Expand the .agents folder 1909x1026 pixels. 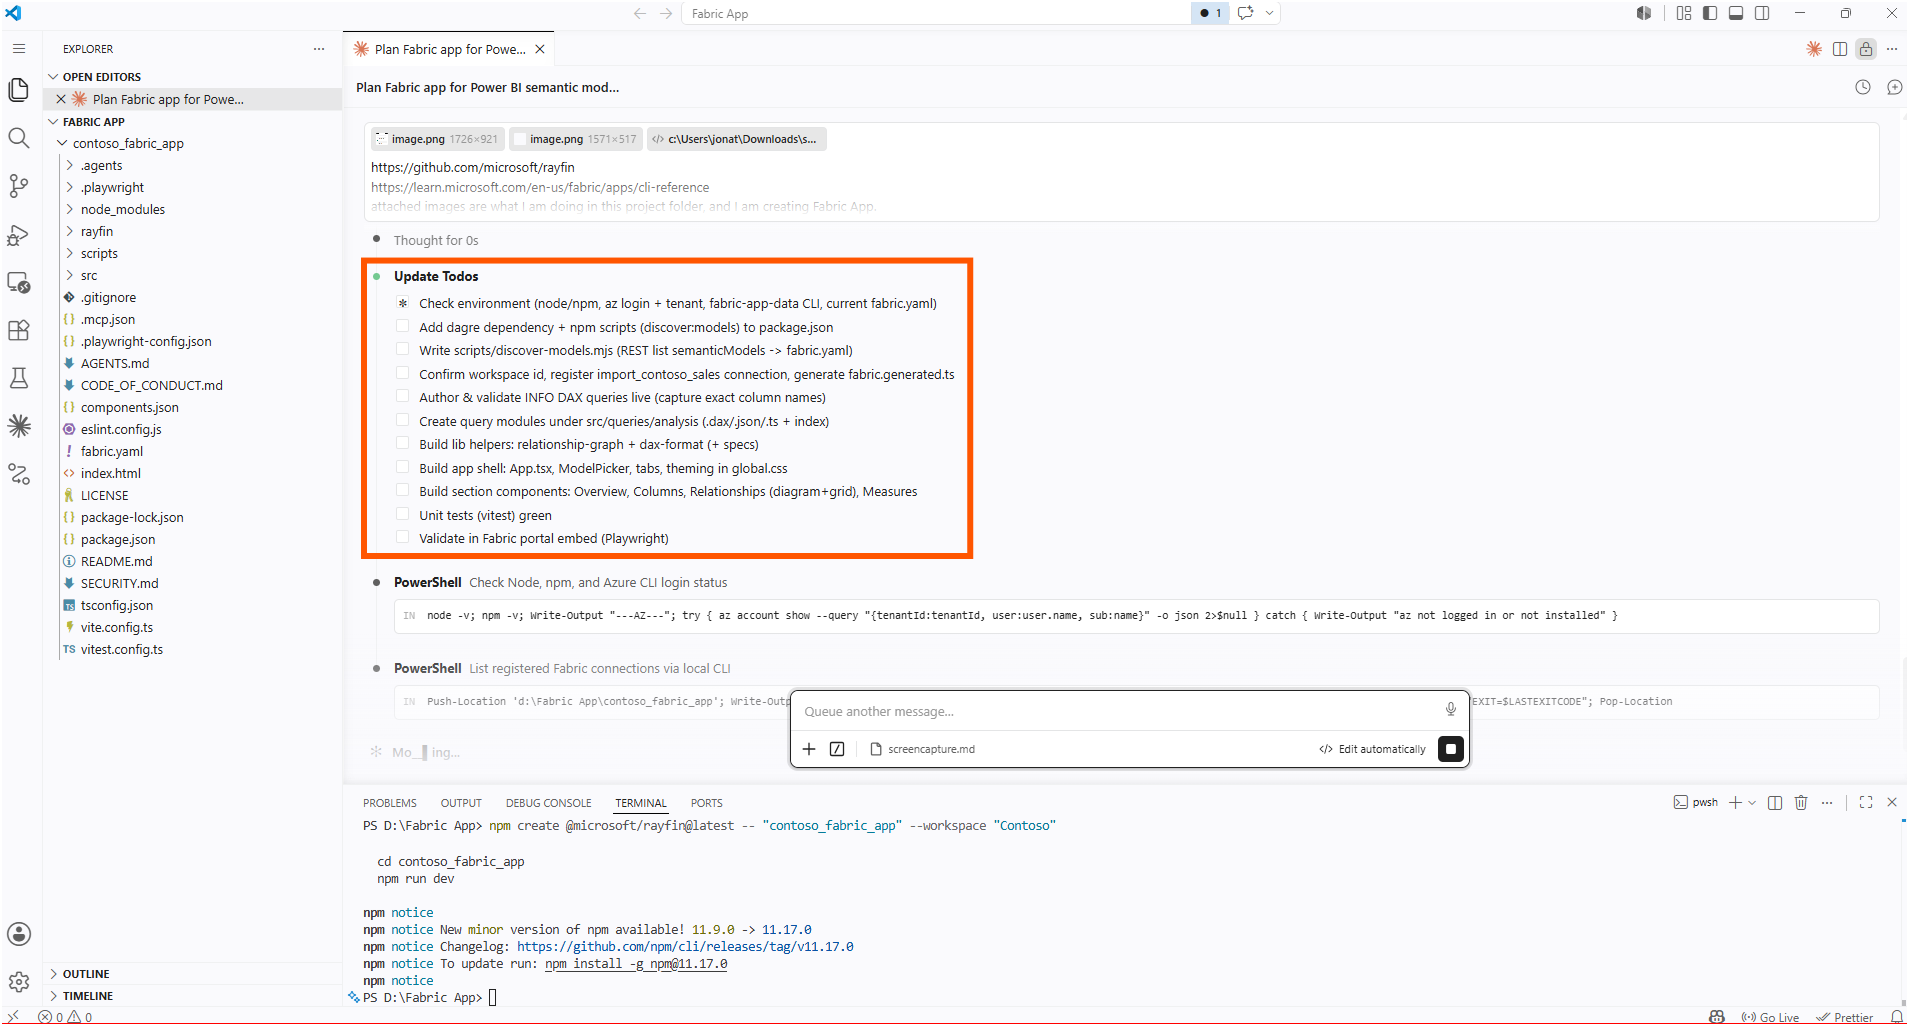[70, 166]
